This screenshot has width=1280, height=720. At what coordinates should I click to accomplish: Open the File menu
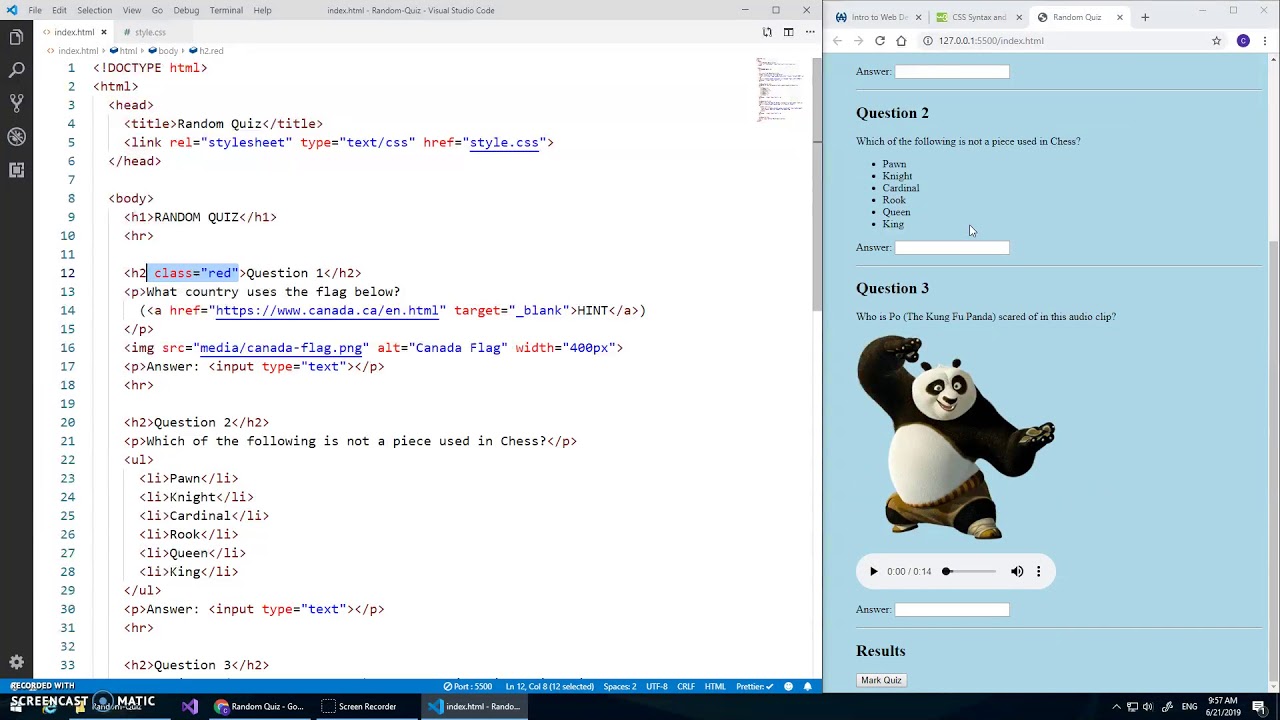click(35, 10)
